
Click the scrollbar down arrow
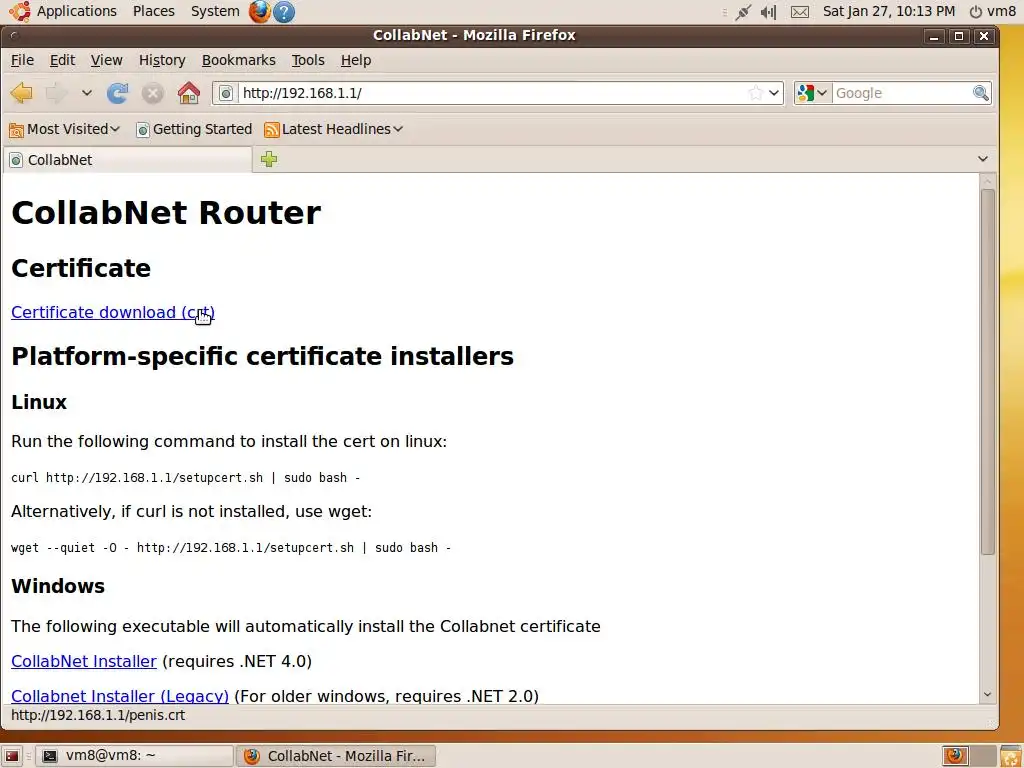click(x=987, y=694)
